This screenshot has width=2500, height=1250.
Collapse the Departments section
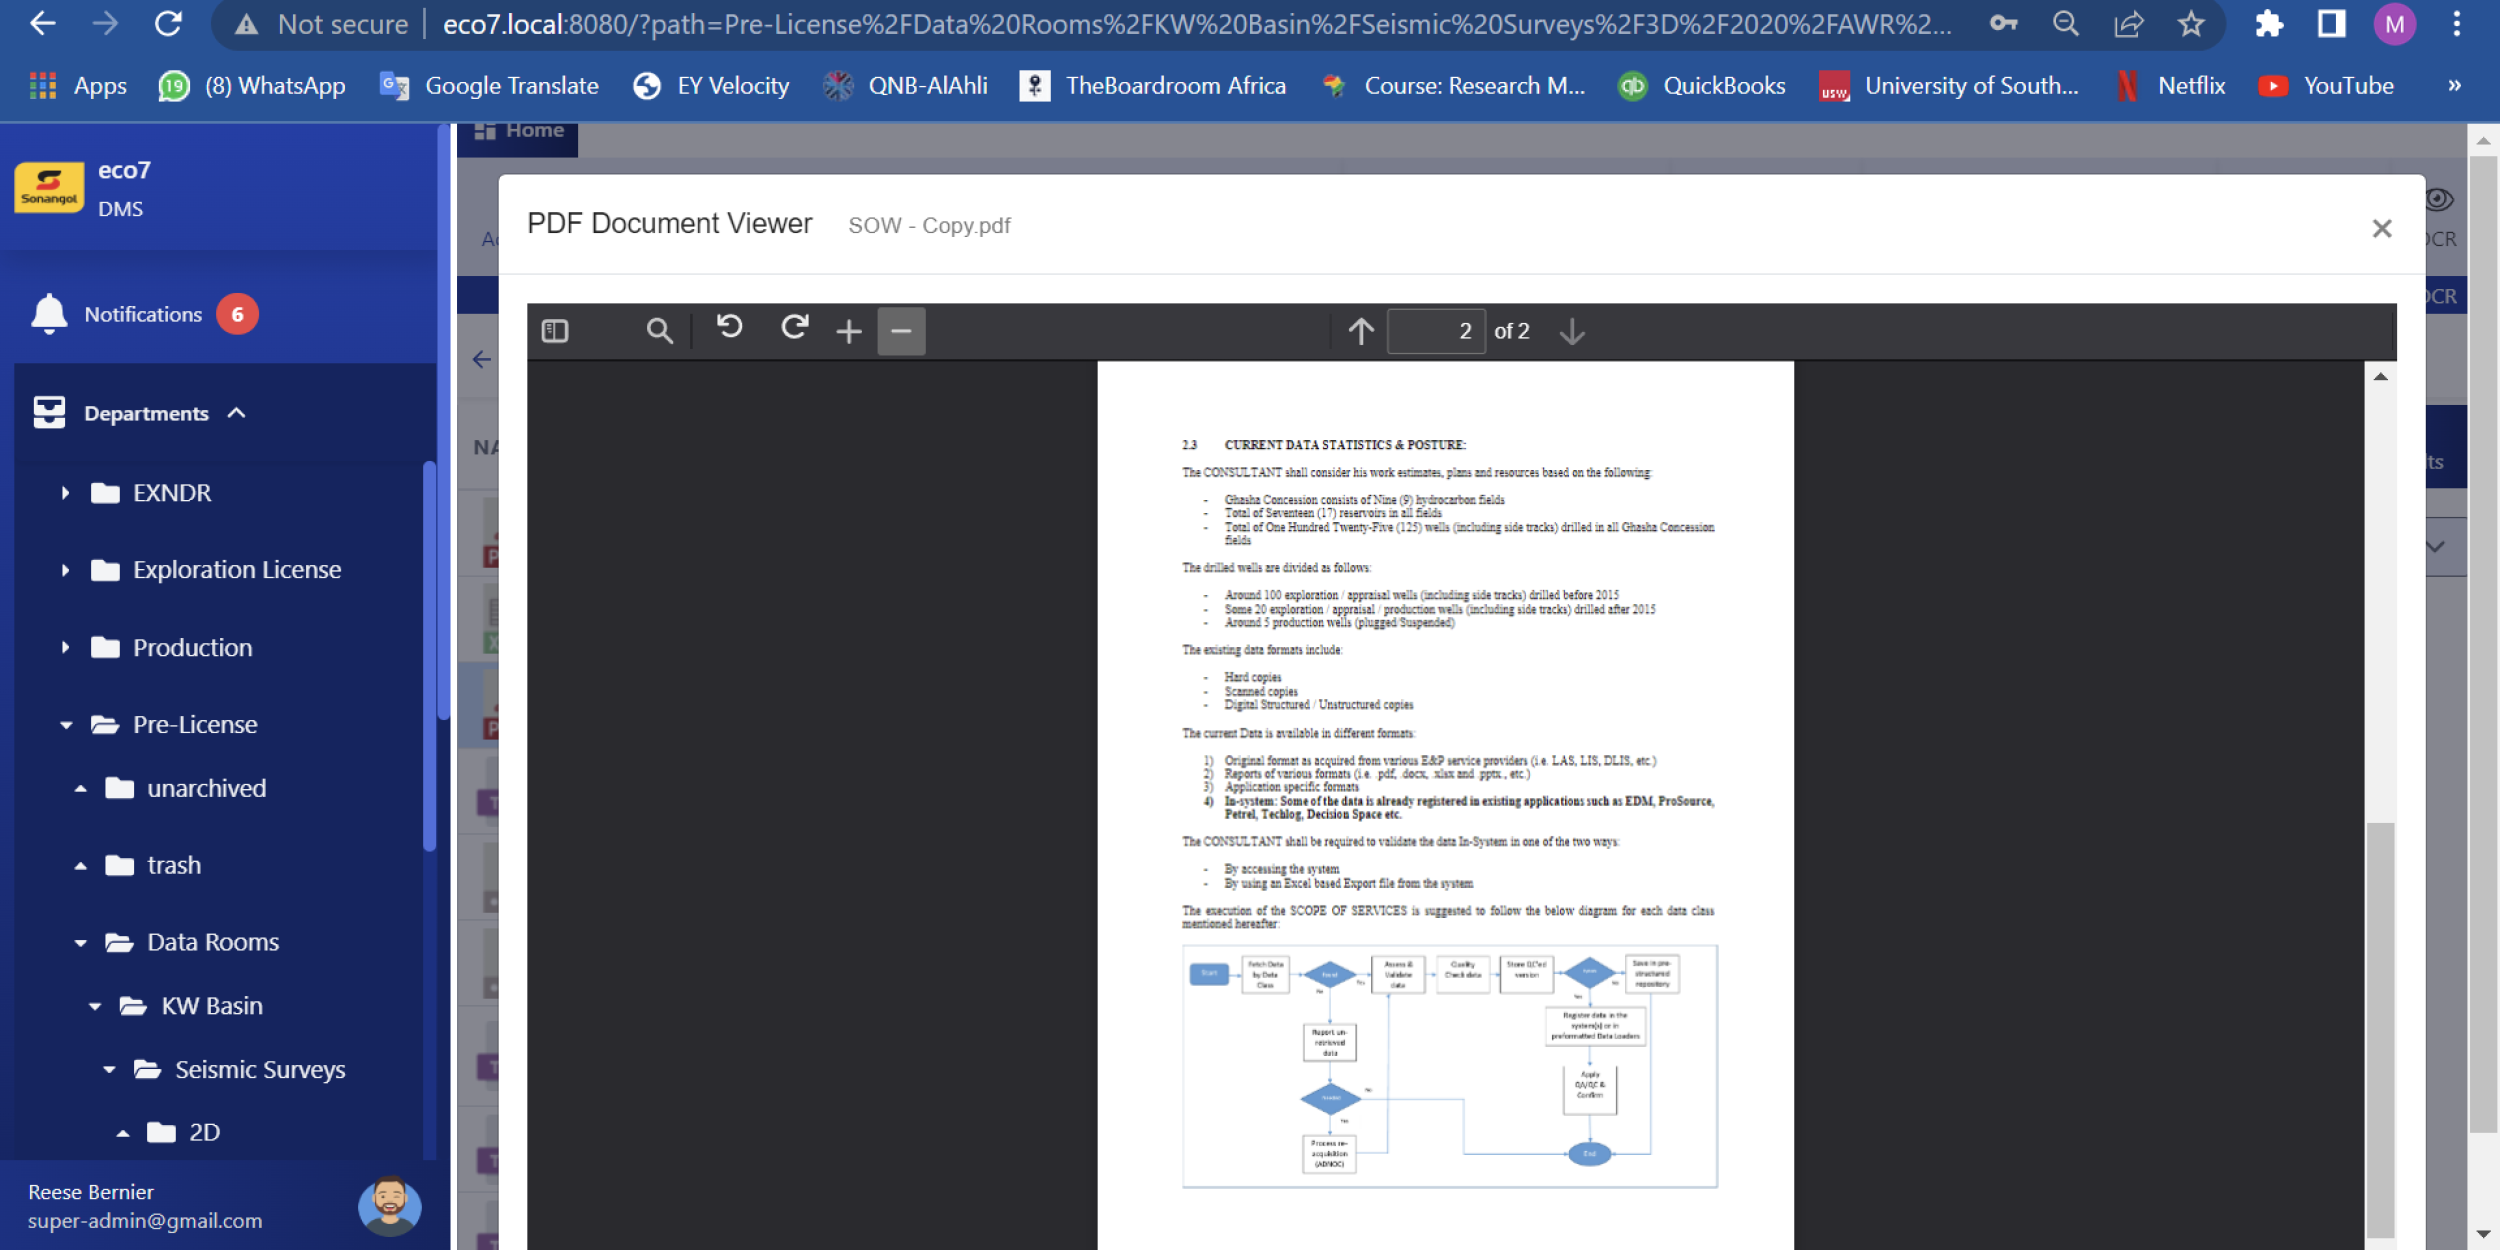pos(236,413)
